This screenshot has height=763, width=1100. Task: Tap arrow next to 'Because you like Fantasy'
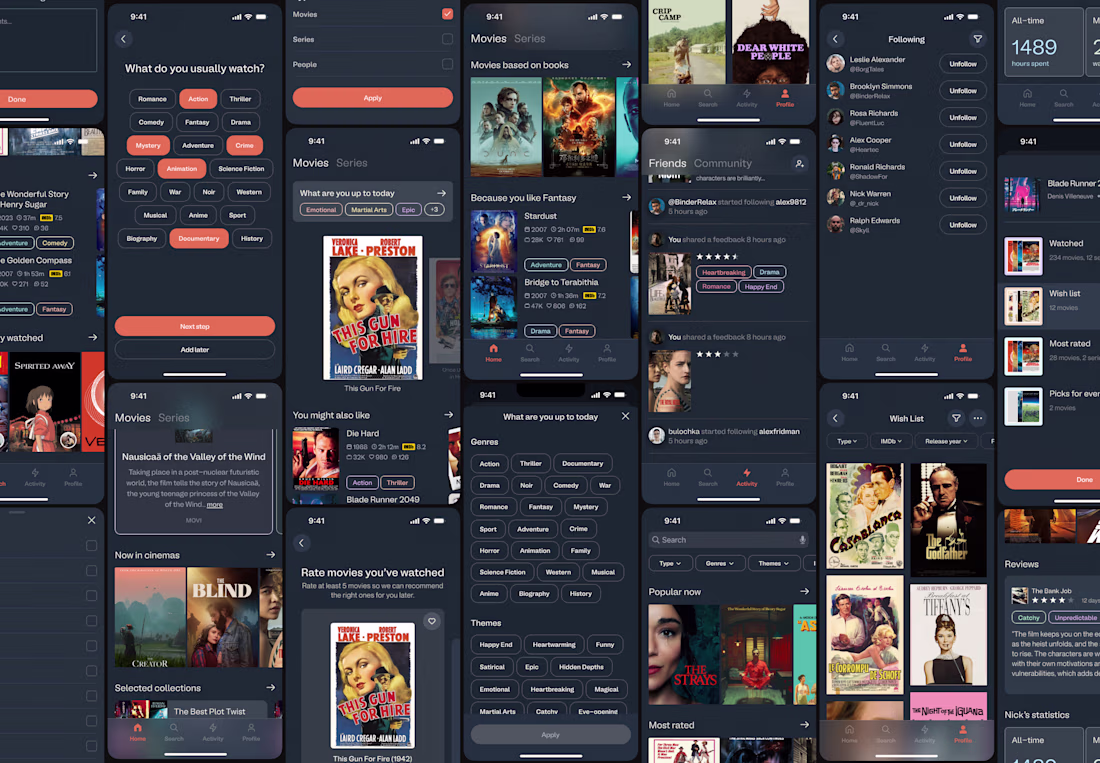click(626, 198)
